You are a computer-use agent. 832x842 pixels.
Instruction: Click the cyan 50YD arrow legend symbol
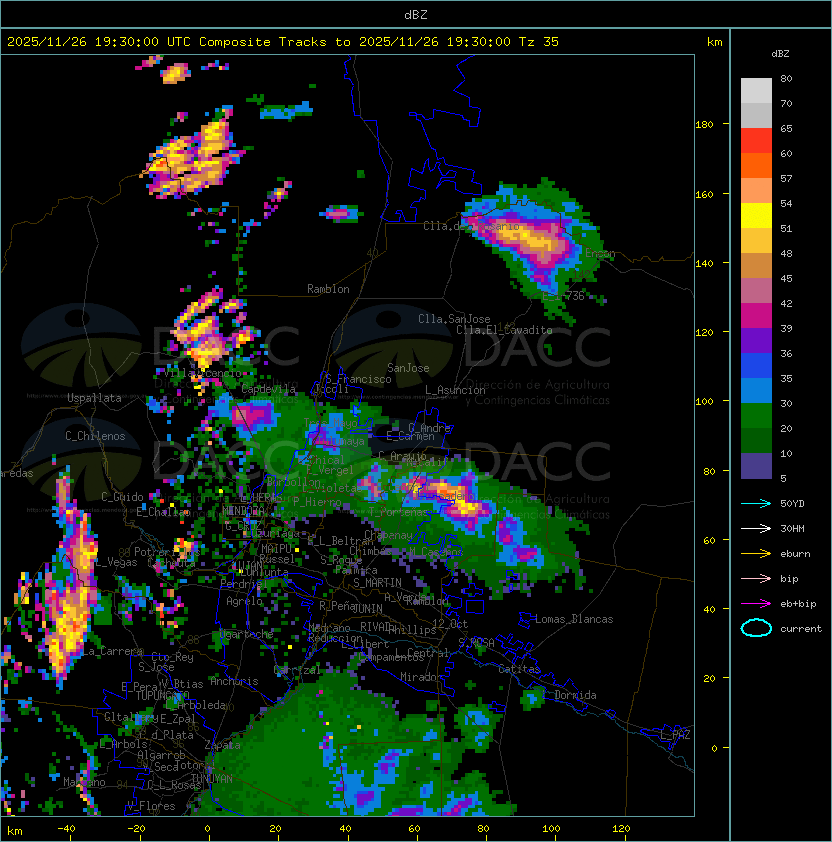tap(756, 503)
